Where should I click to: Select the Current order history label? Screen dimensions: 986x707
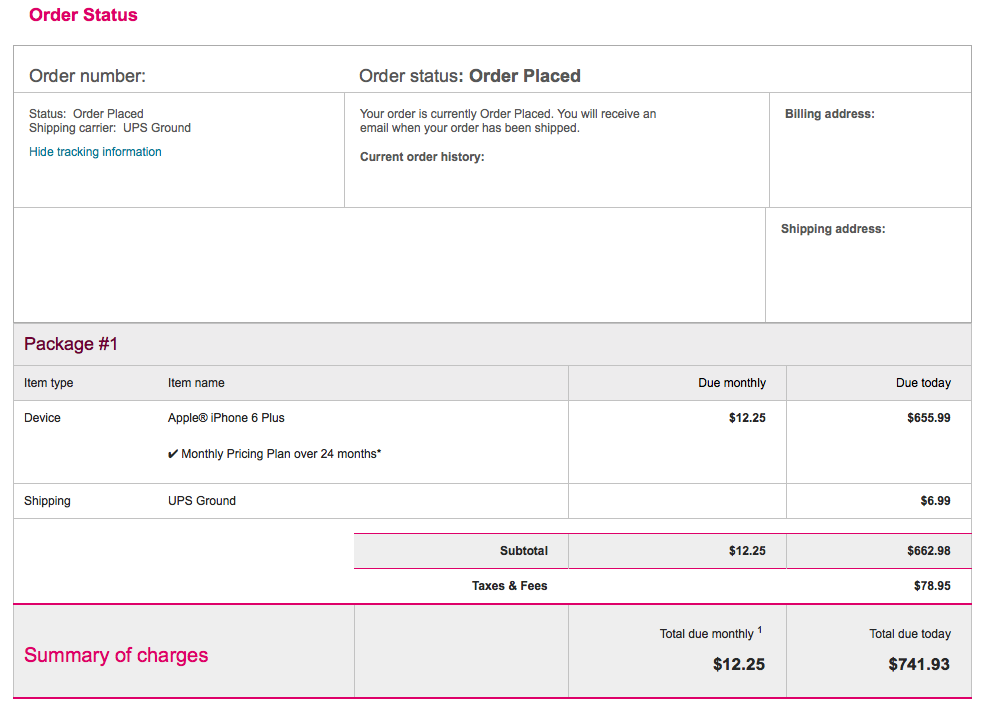coord(422,157)
